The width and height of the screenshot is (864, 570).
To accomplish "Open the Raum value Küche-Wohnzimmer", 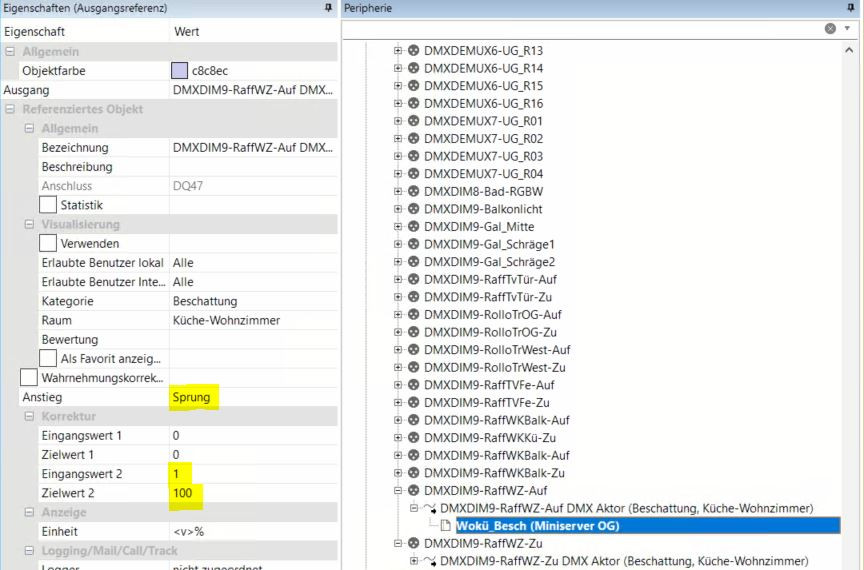I will tap(253, 320).
